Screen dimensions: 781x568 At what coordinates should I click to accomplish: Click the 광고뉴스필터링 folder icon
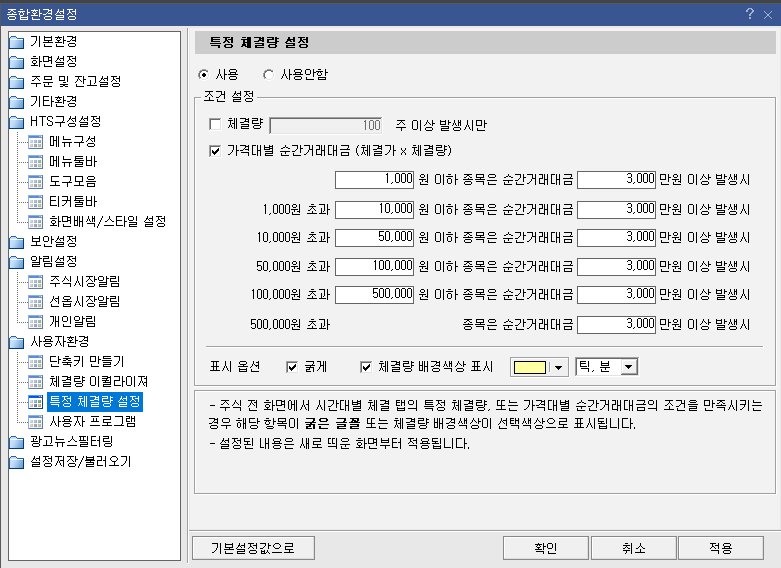[x=16, y=442]
